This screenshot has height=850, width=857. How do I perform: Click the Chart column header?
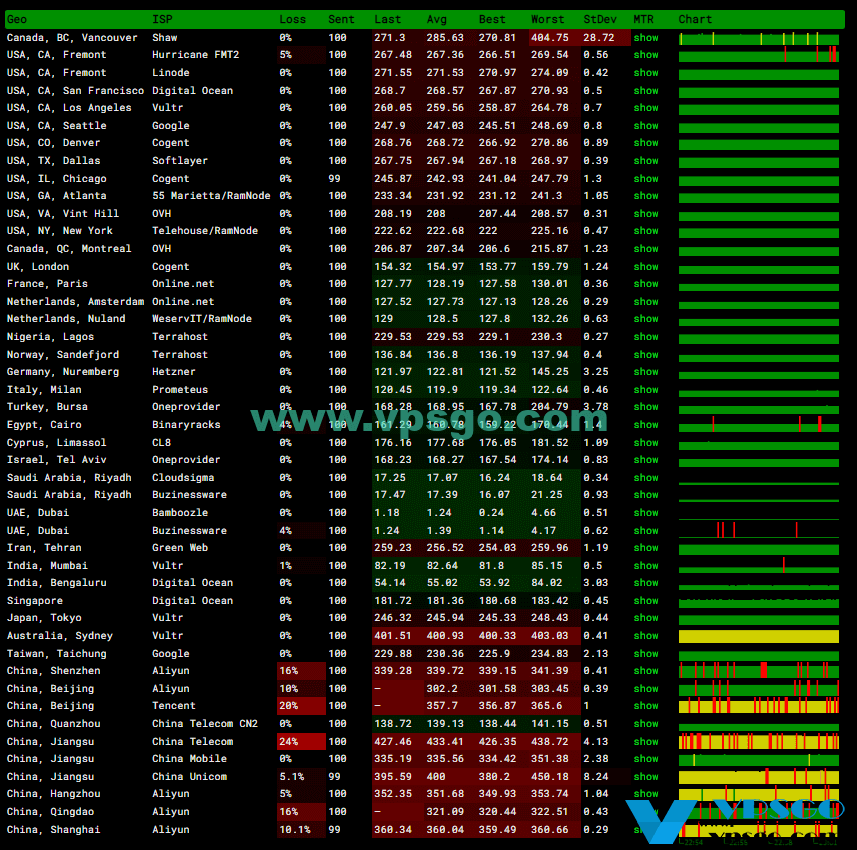(695, 20)
